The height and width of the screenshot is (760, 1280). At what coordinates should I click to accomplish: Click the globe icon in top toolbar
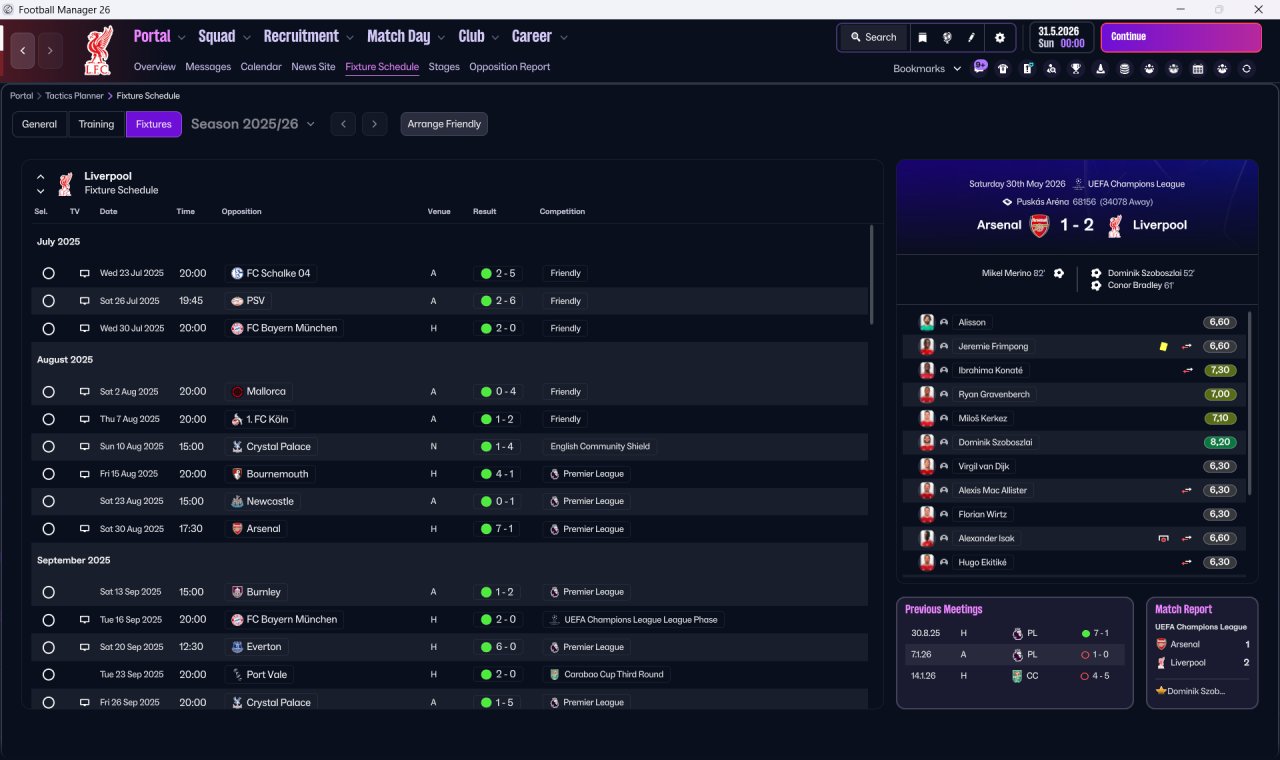pyautogui.click(x=946, y=37)
